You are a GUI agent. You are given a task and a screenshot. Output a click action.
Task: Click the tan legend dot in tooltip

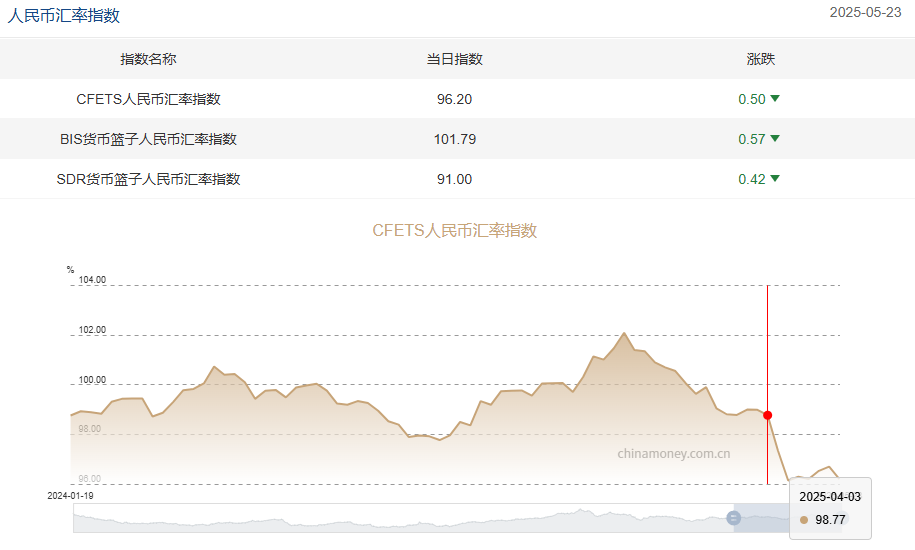pyautogui.click(x=804, y=520)
